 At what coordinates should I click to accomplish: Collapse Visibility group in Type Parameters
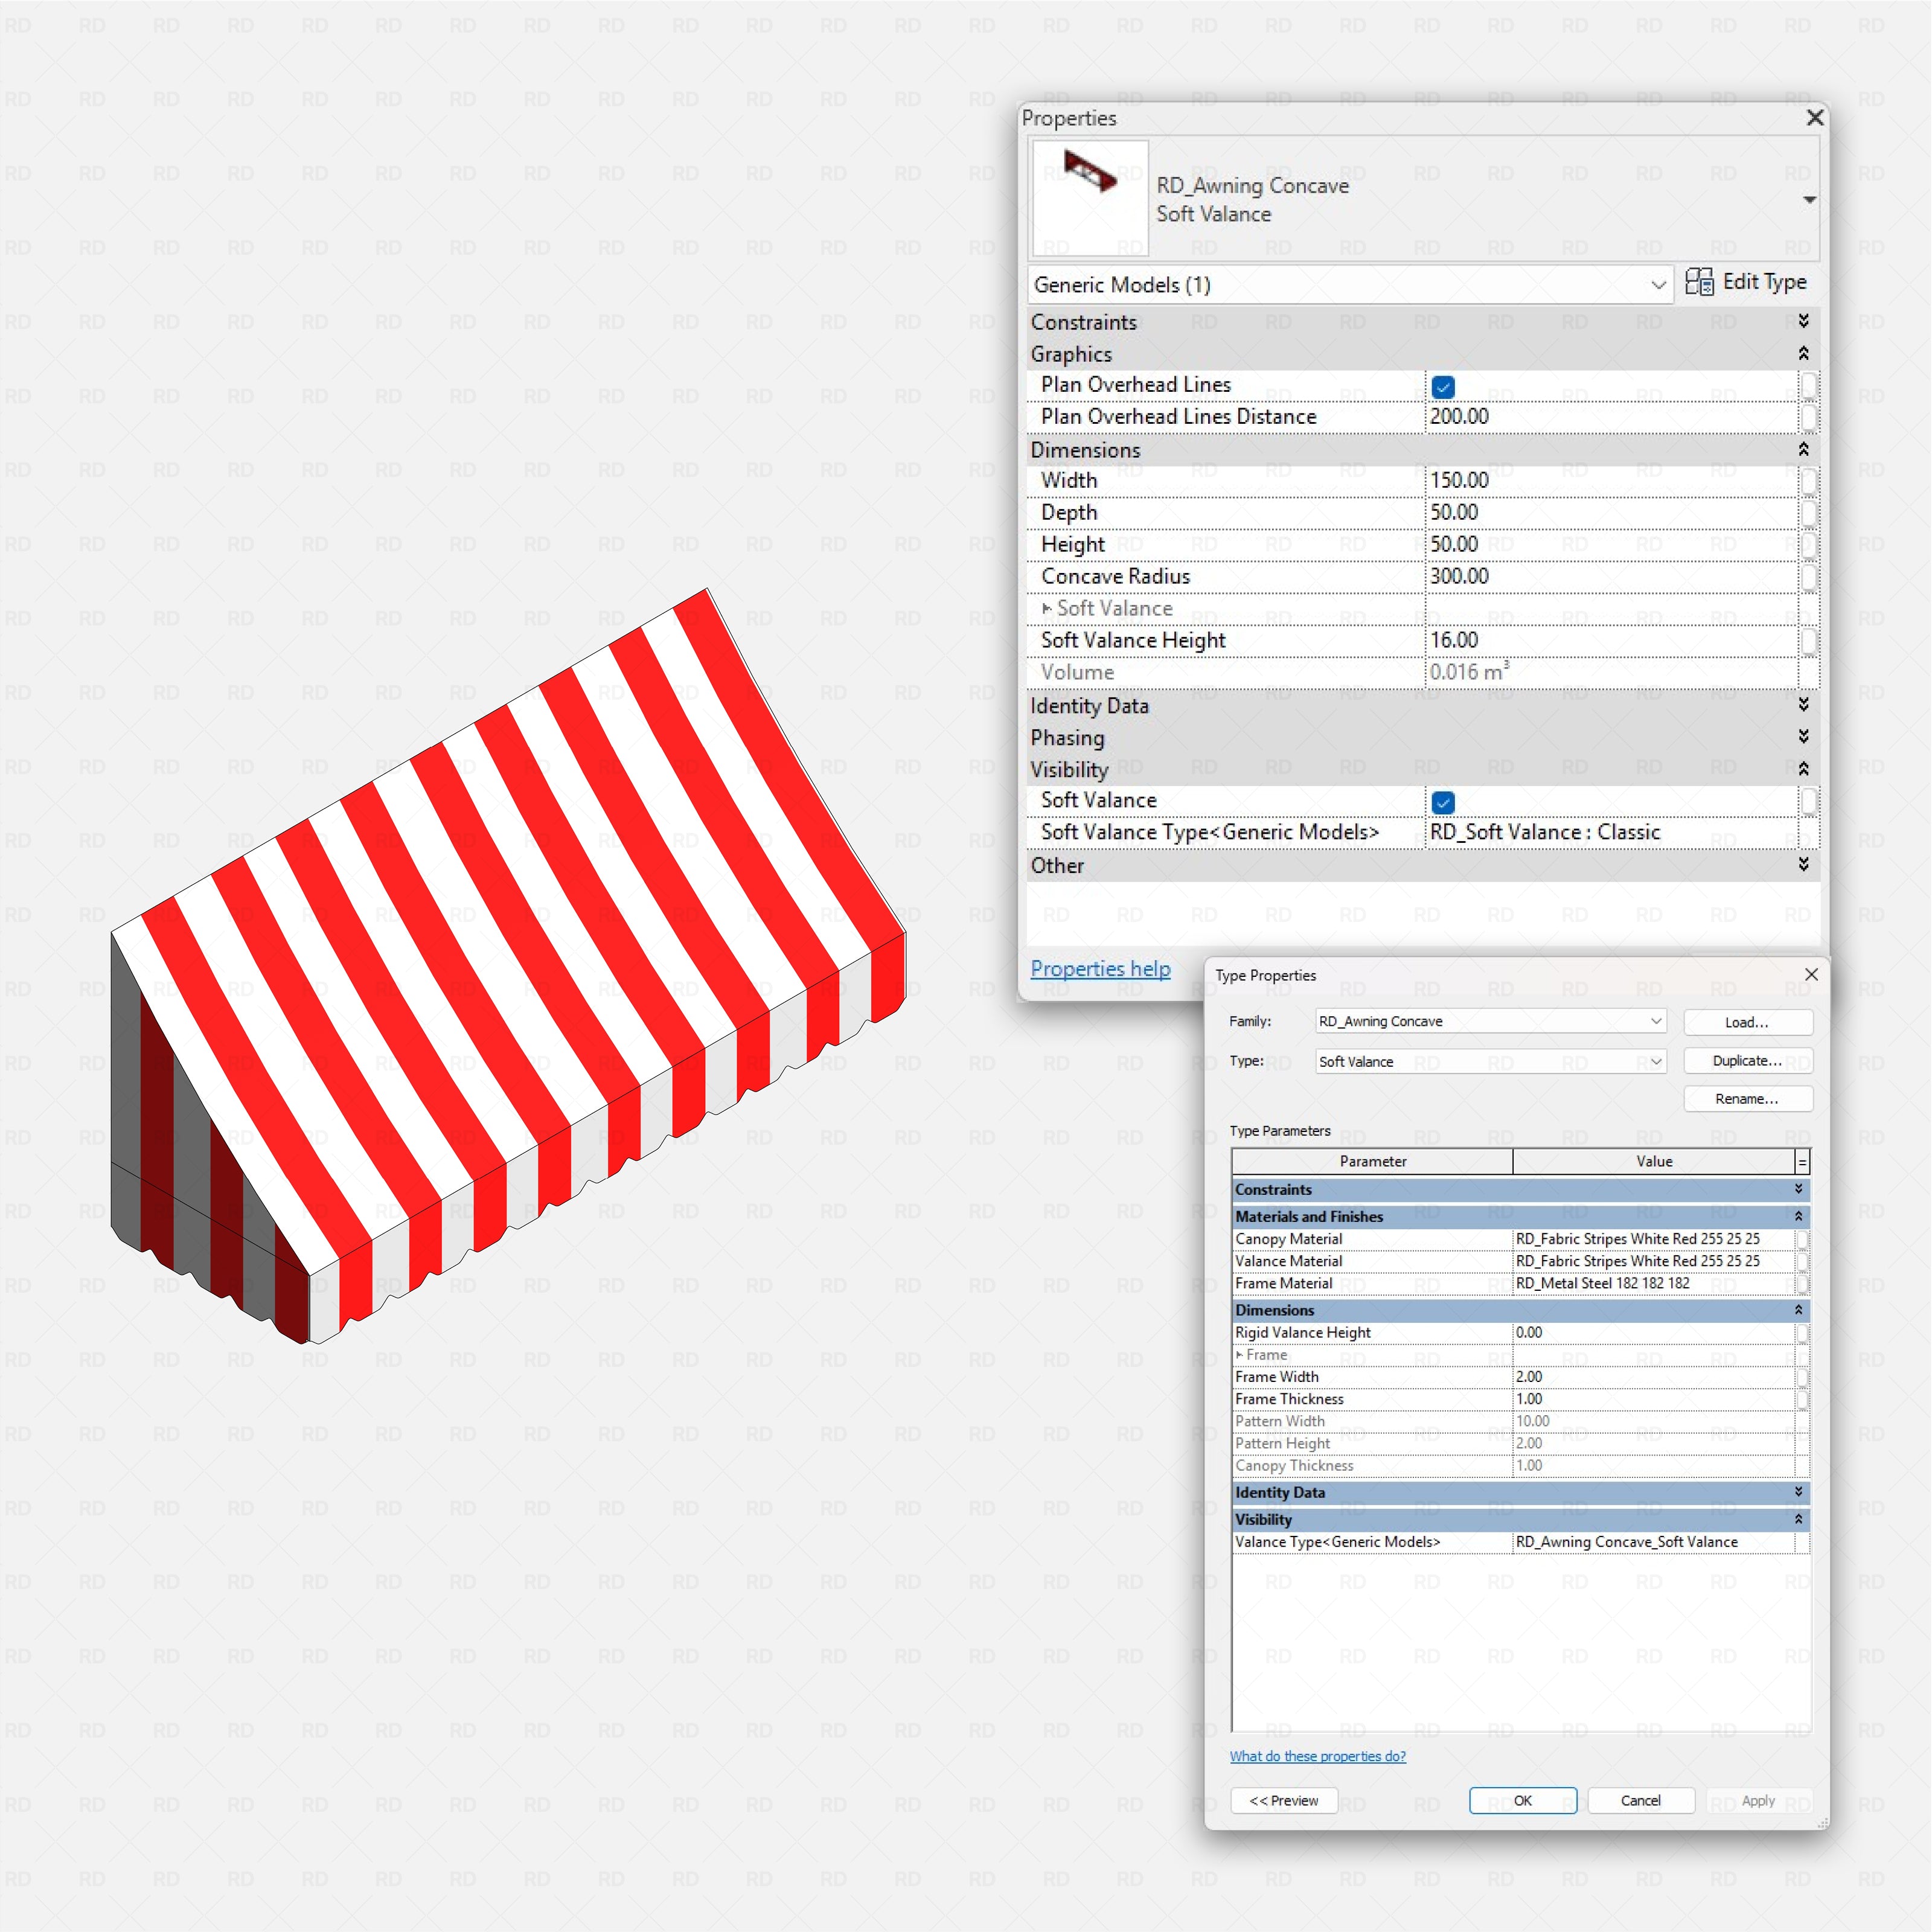(x=1798, y=1519)
